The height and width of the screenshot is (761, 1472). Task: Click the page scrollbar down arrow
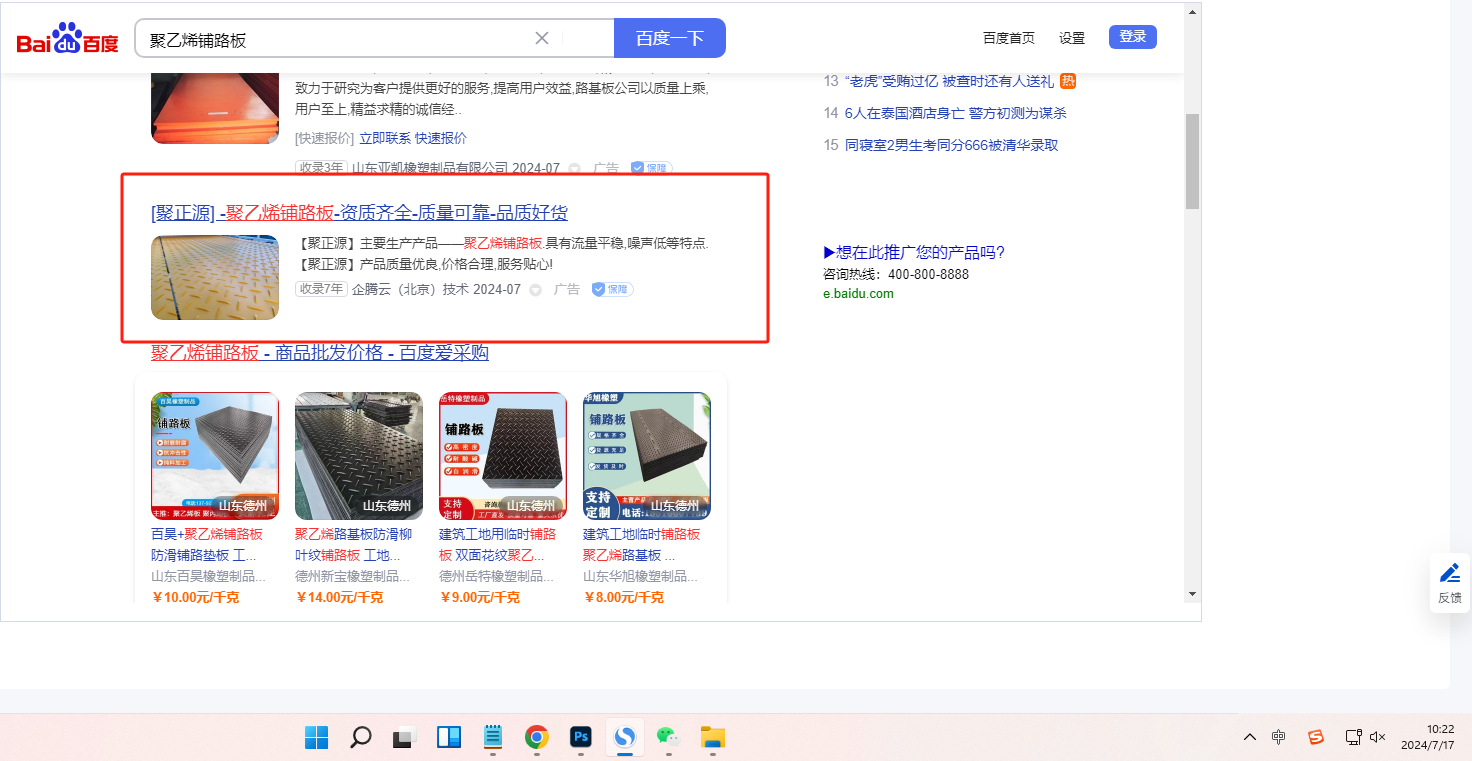pos(1192,593)
